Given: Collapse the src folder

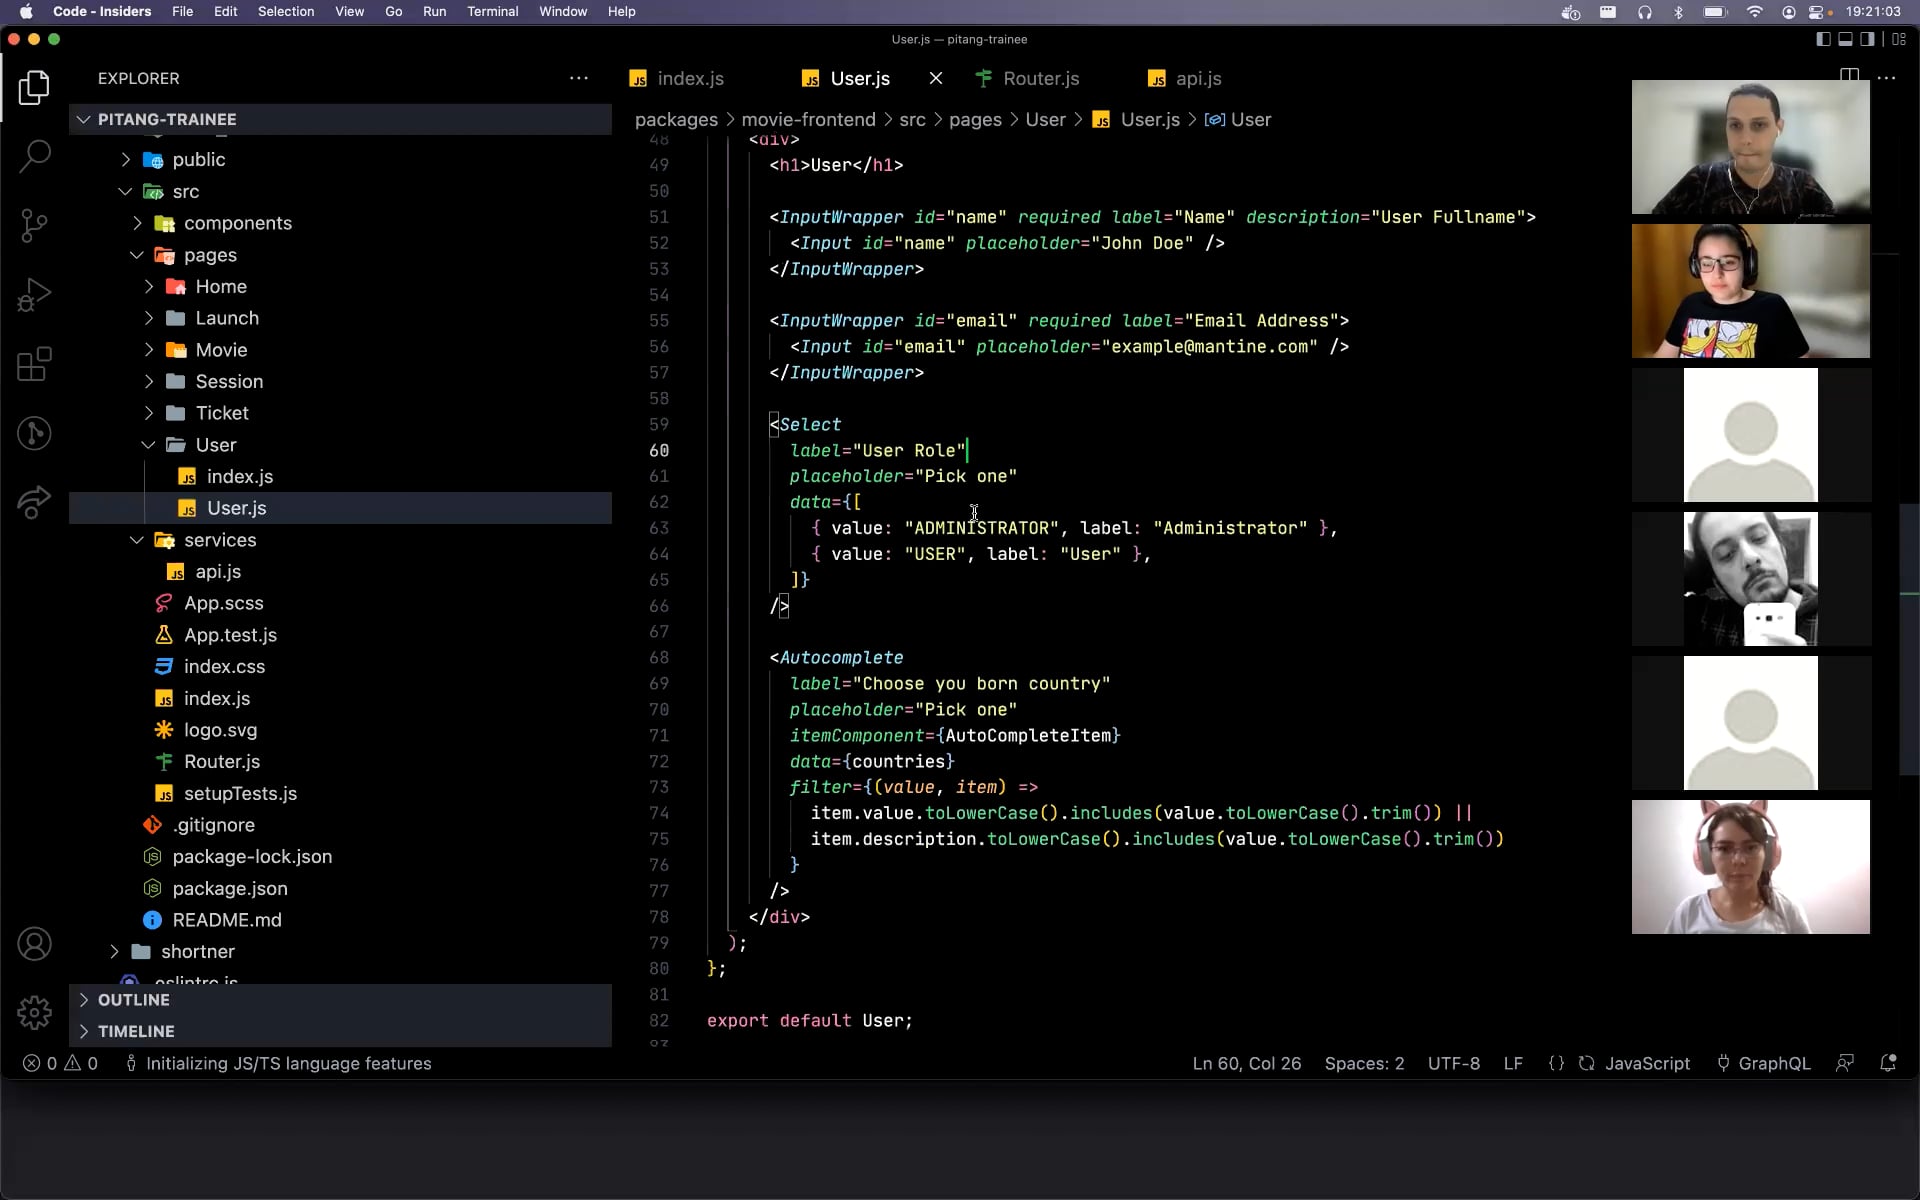Looking at the screenshot, I should (340, 191).
